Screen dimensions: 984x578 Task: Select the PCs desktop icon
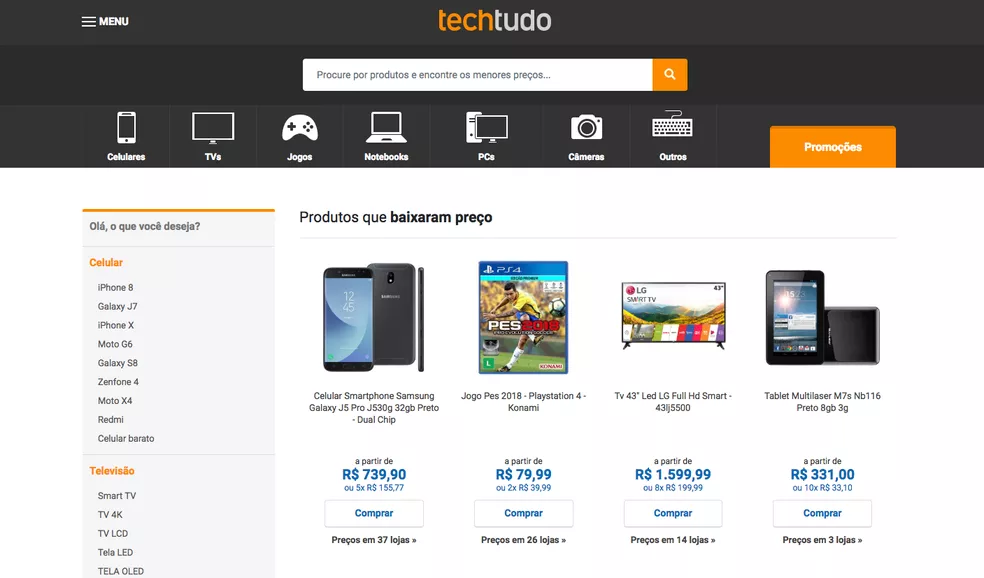coord(486,128)
